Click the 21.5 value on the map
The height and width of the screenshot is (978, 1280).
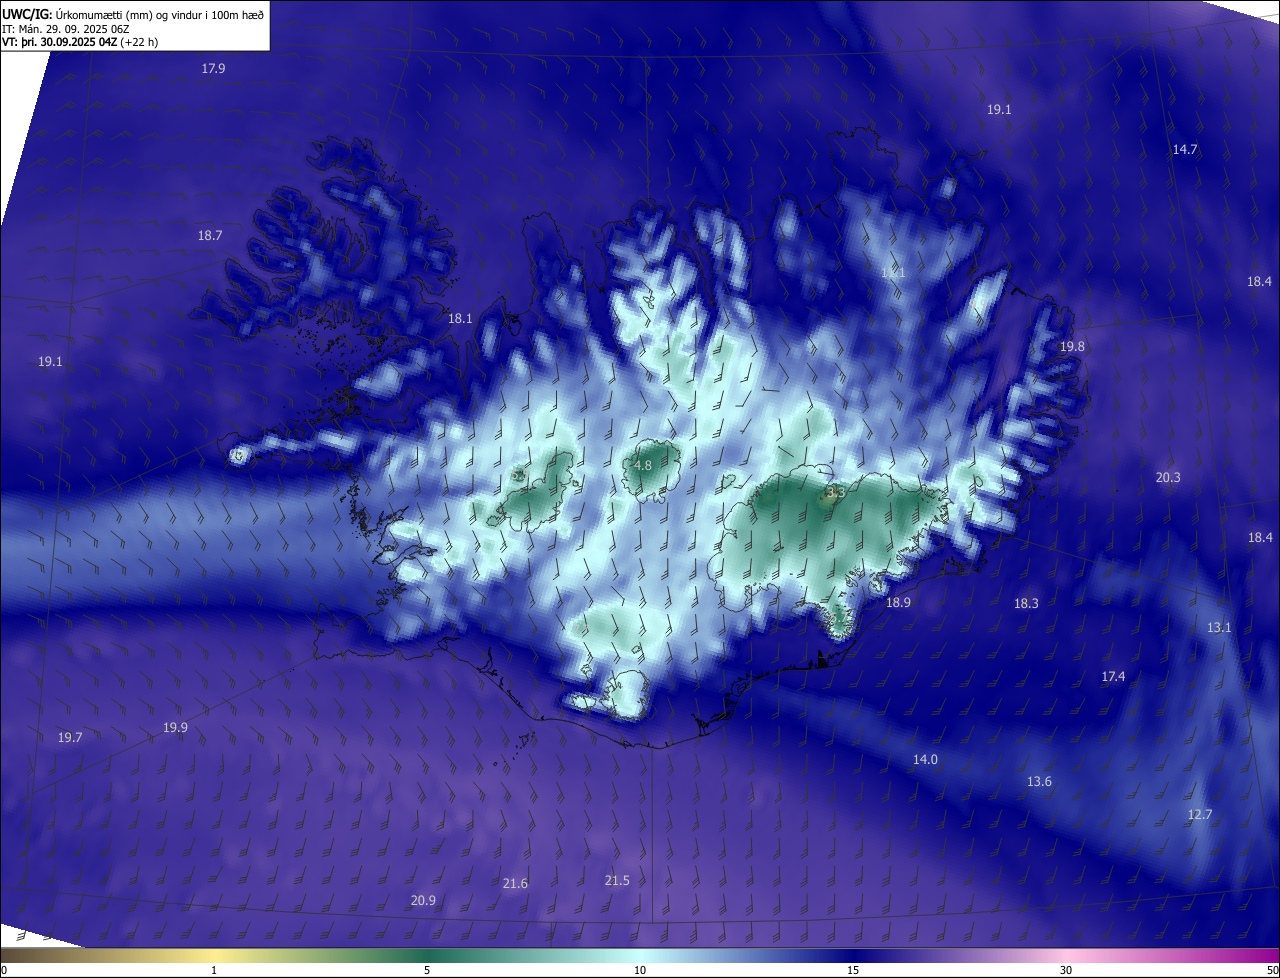[x=617, y=881]
